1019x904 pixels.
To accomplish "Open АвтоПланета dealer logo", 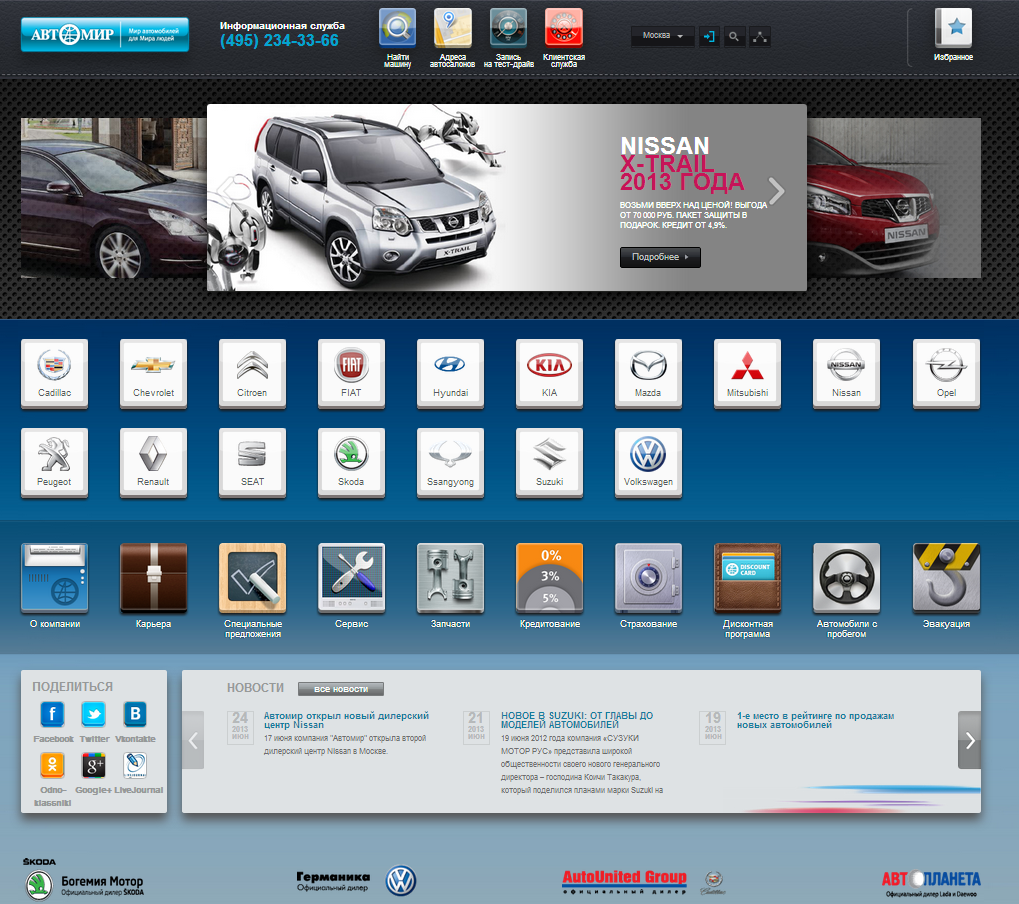I will (931, 884).
